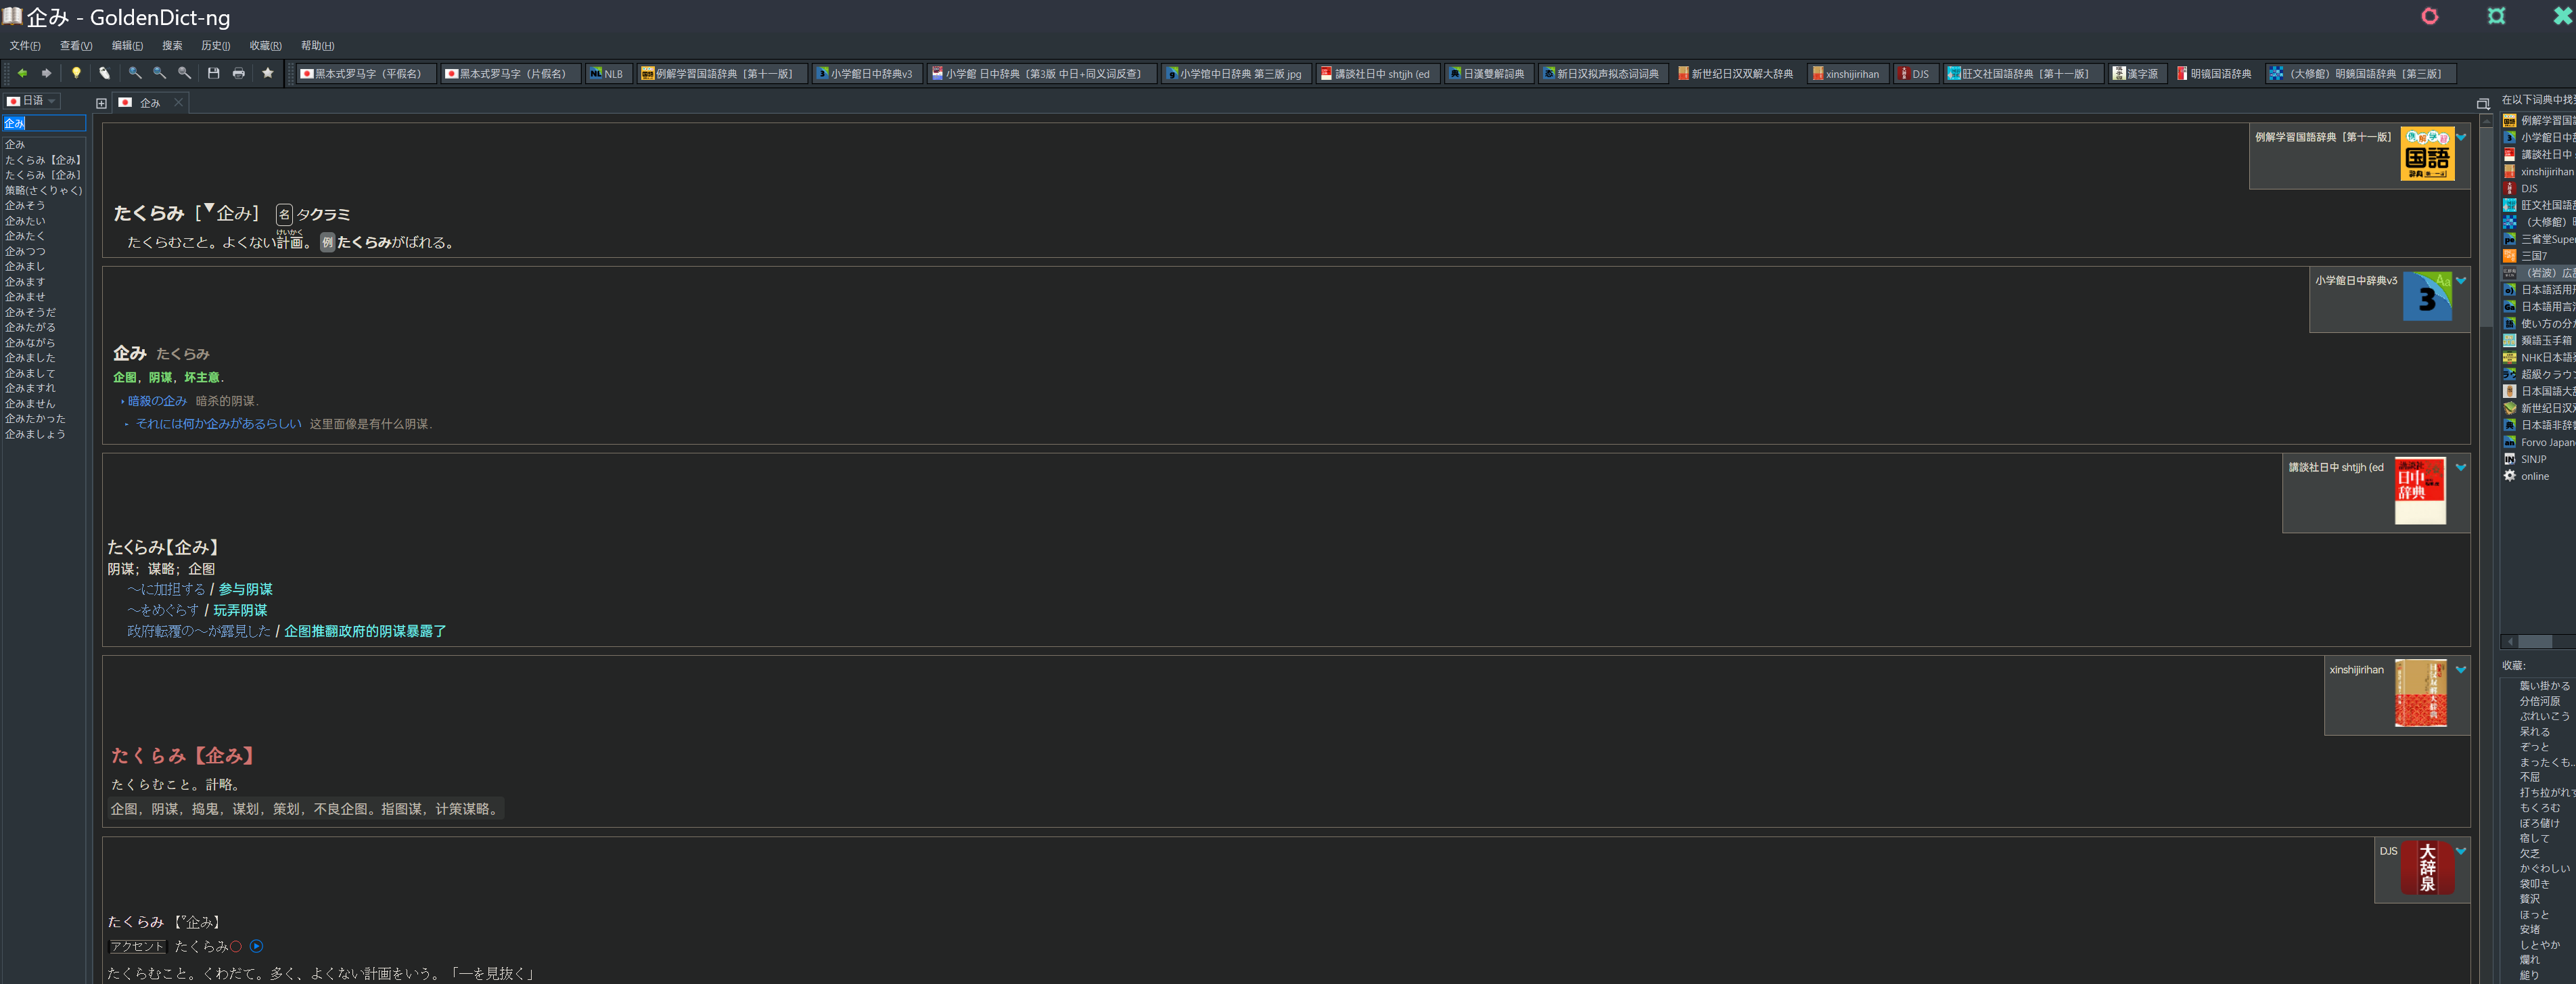Collapse the 講談社日中 article with its chevron
This screenshot has height=984, width=2576.
click(x=2461, y=467)
